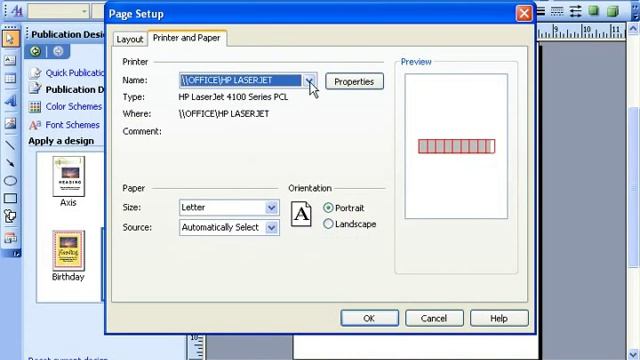The height and width of the screenshot is (360, 640).
Task: Click the printer Properties button
Action: [x=354, y=82]
